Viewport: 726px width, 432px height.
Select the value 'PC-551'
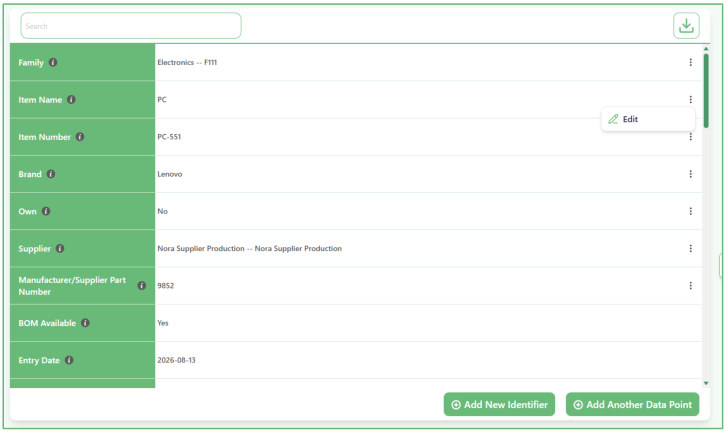point(169,137)
